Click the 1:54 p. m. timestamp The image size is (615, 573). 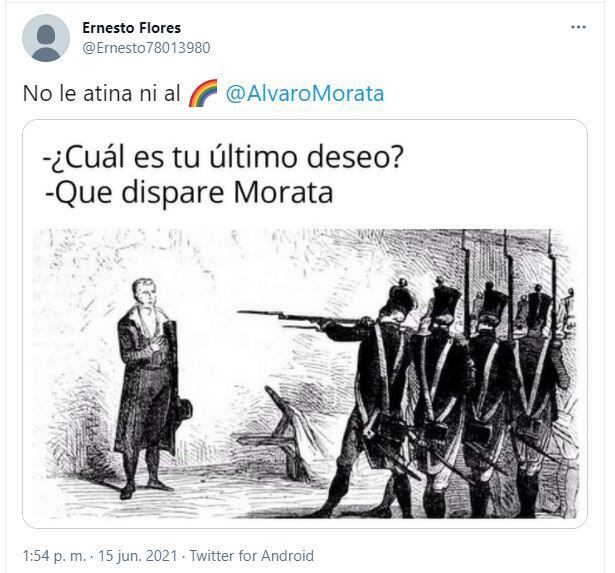(54, 556)
